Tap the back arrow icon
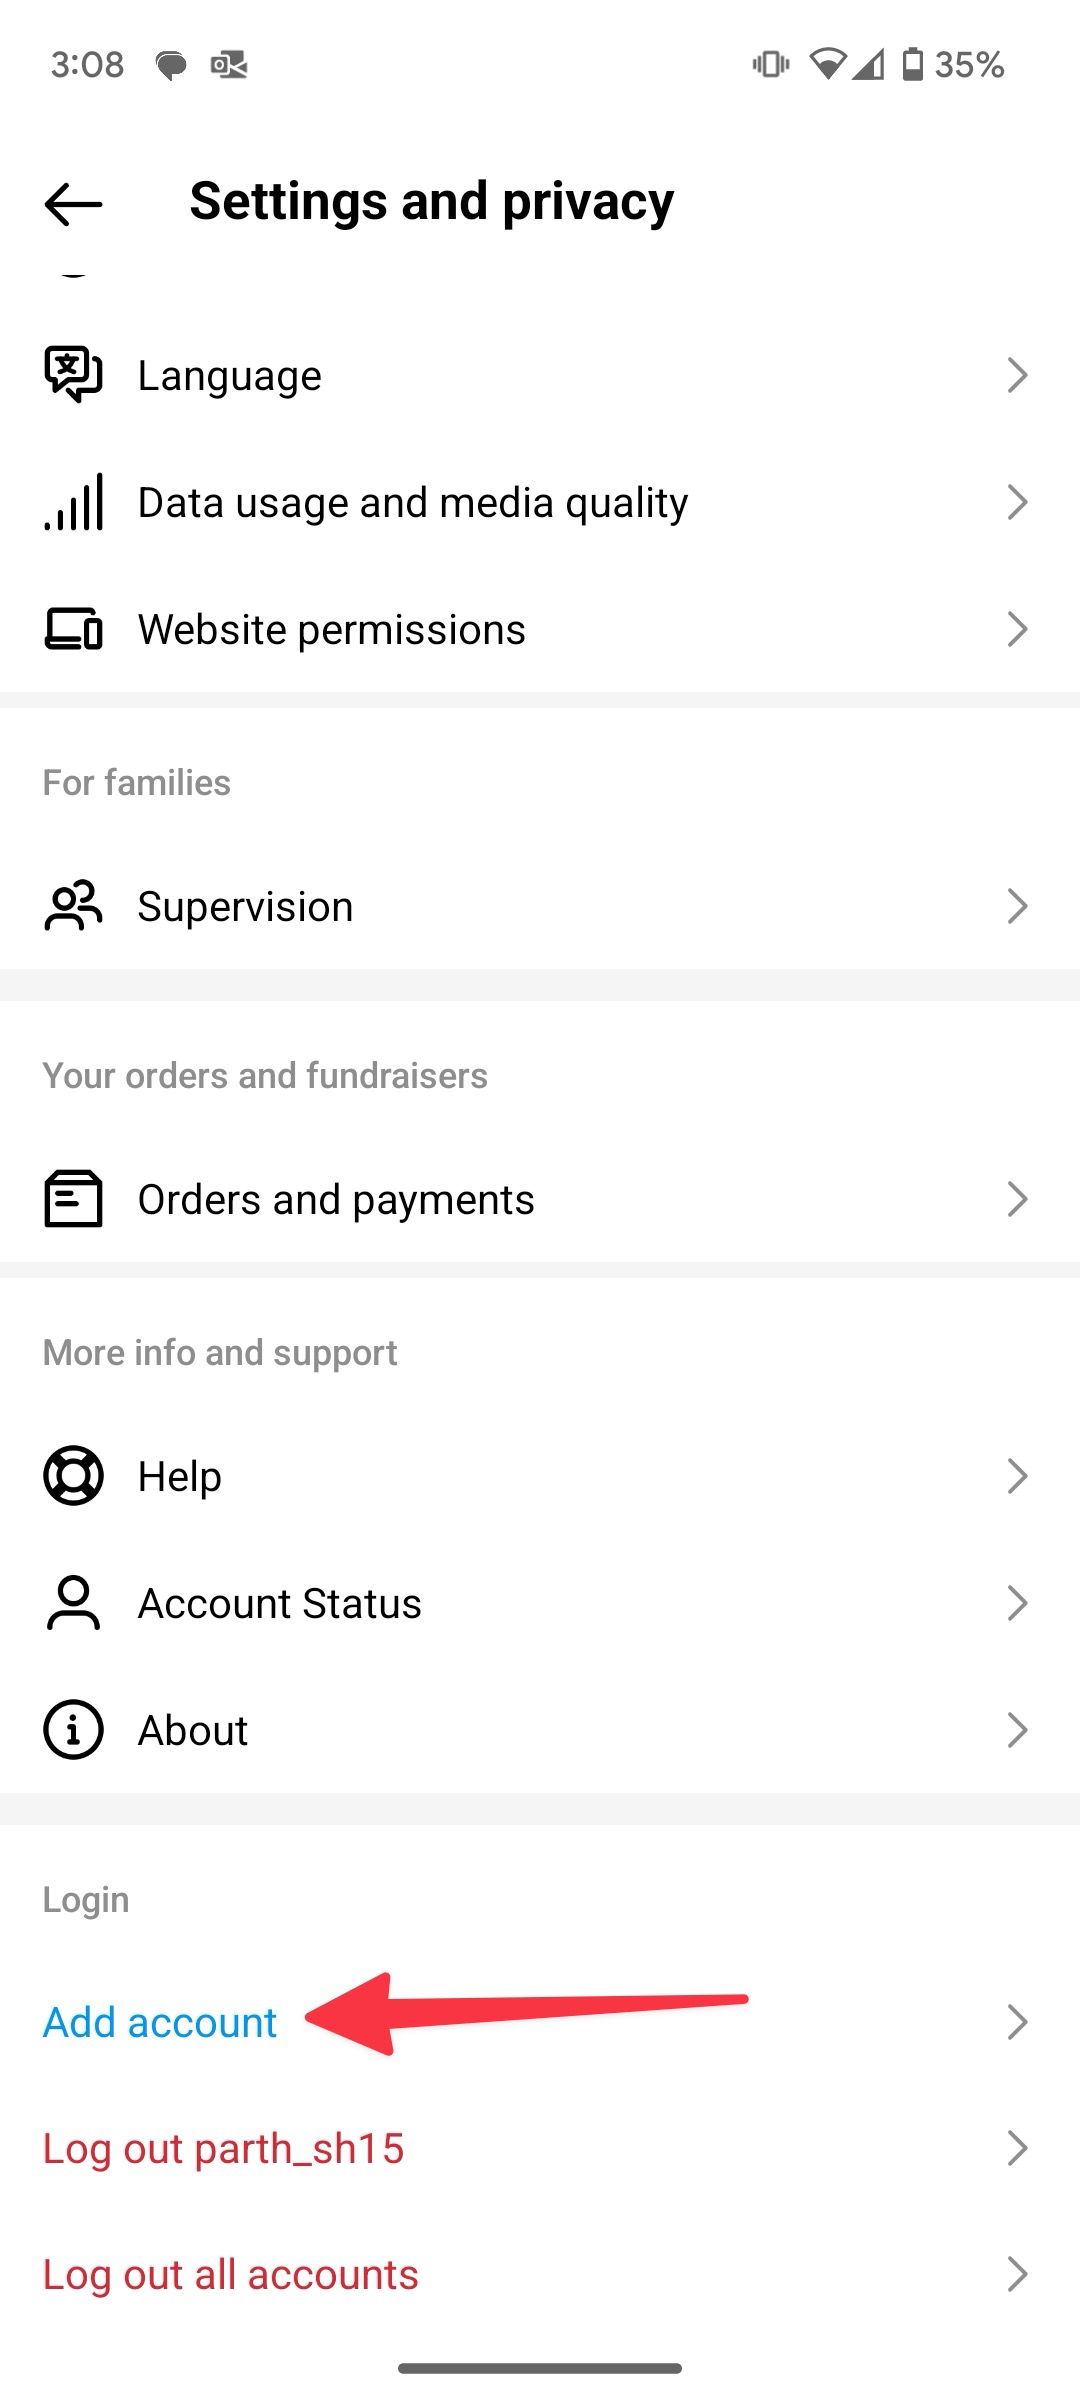 73,204
